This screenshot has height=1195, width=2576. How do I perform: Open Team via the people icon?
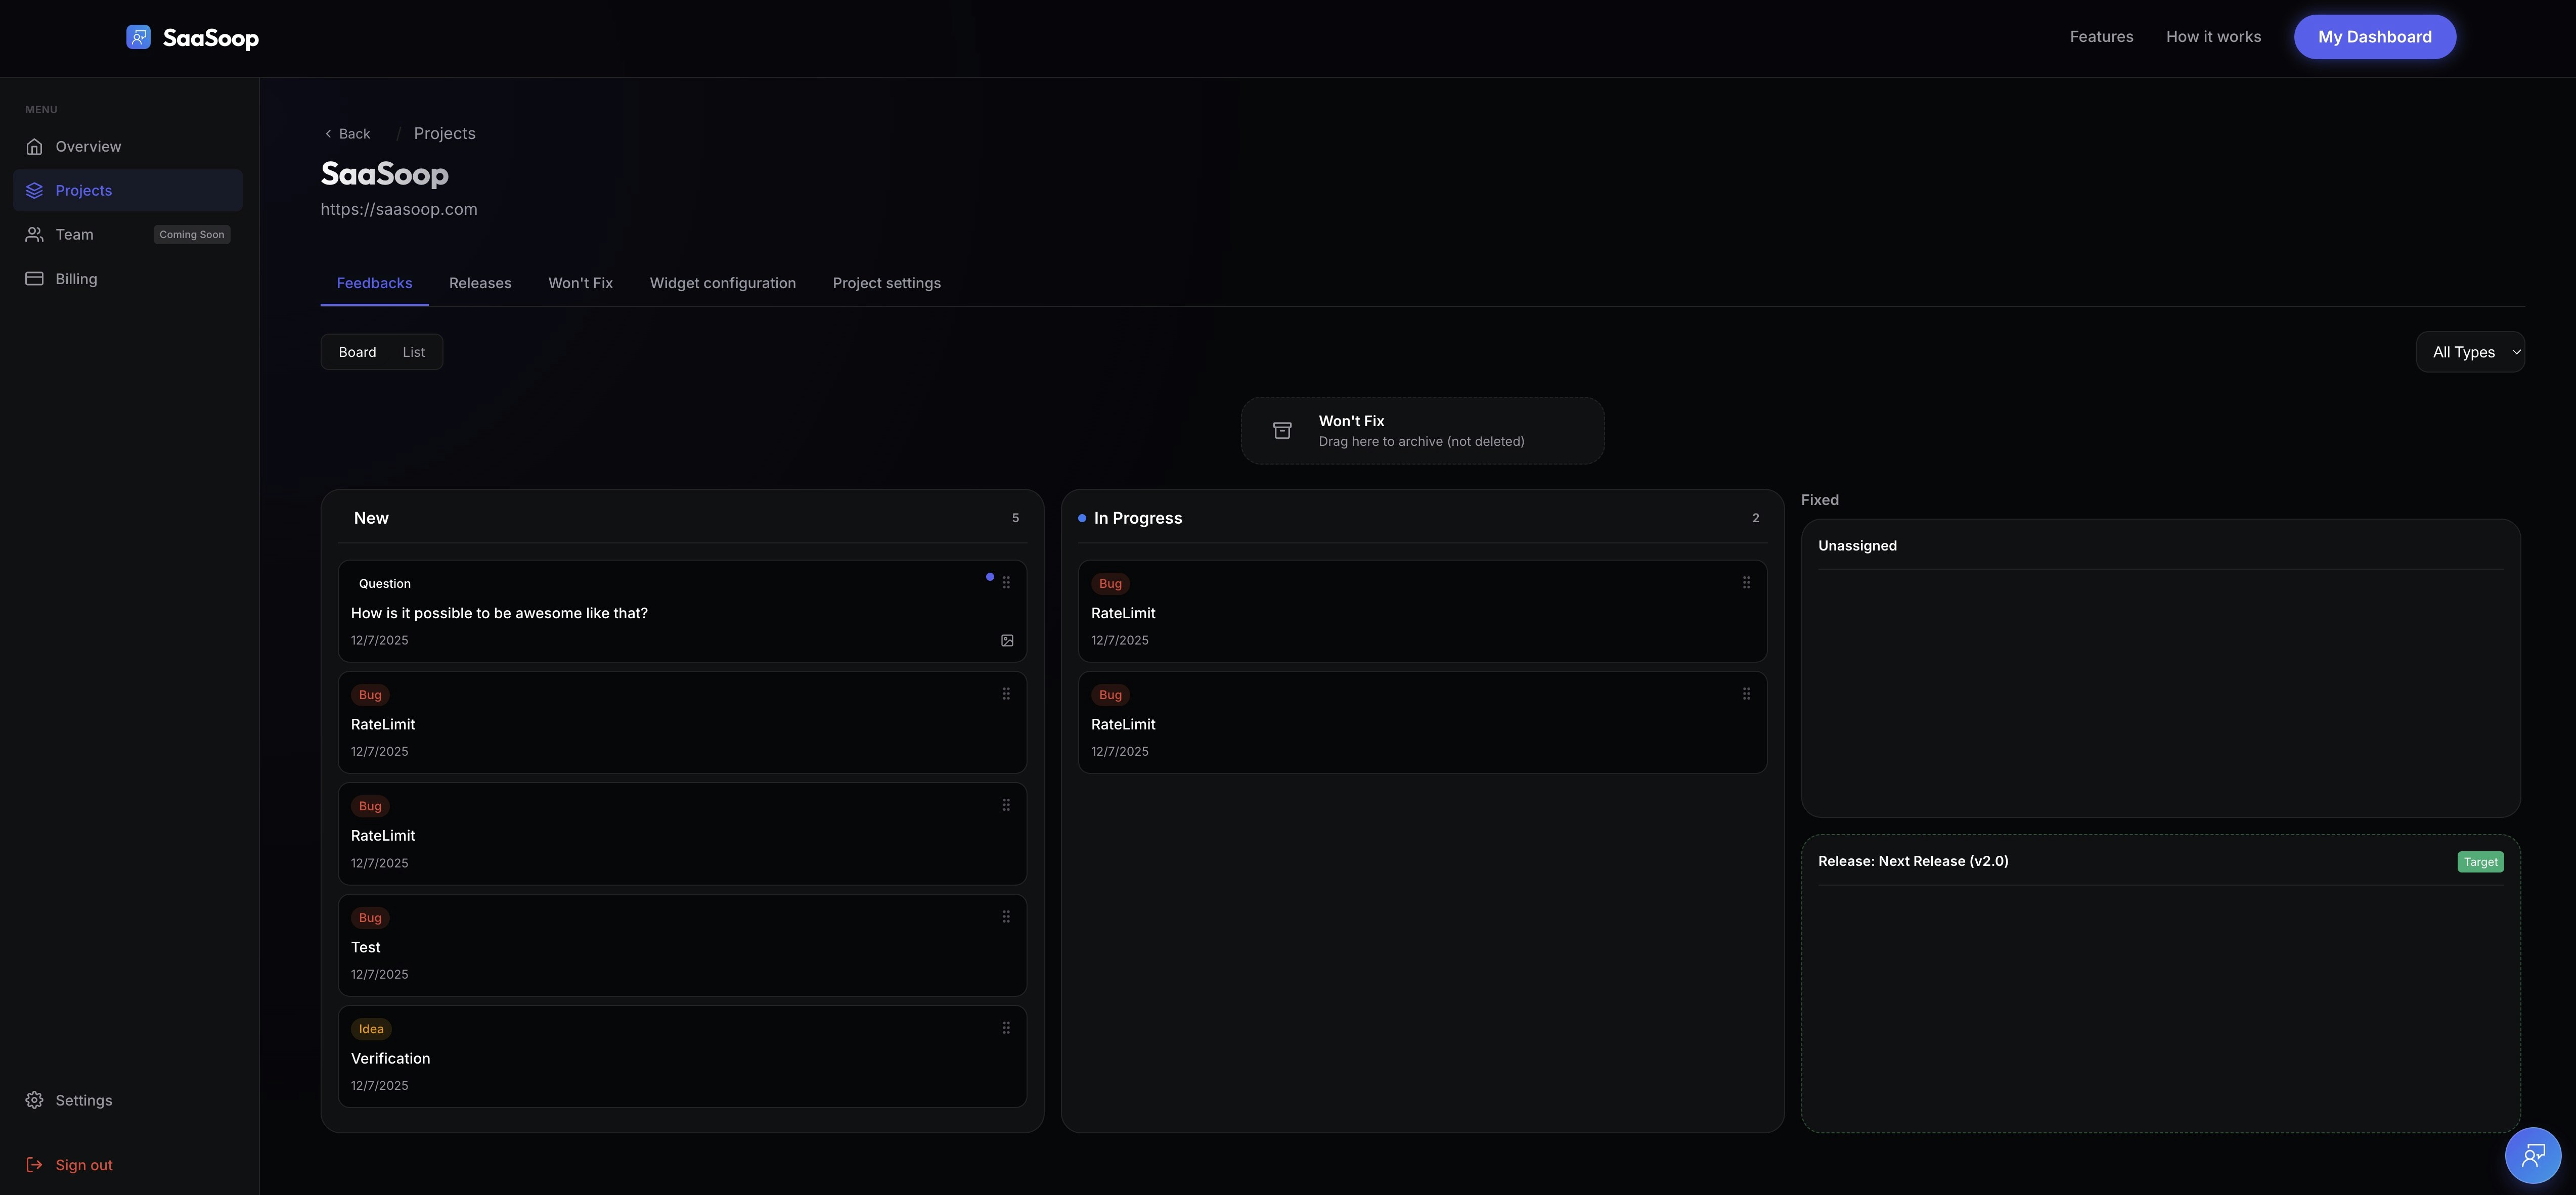pyautogui.click(x=34, y=234)
